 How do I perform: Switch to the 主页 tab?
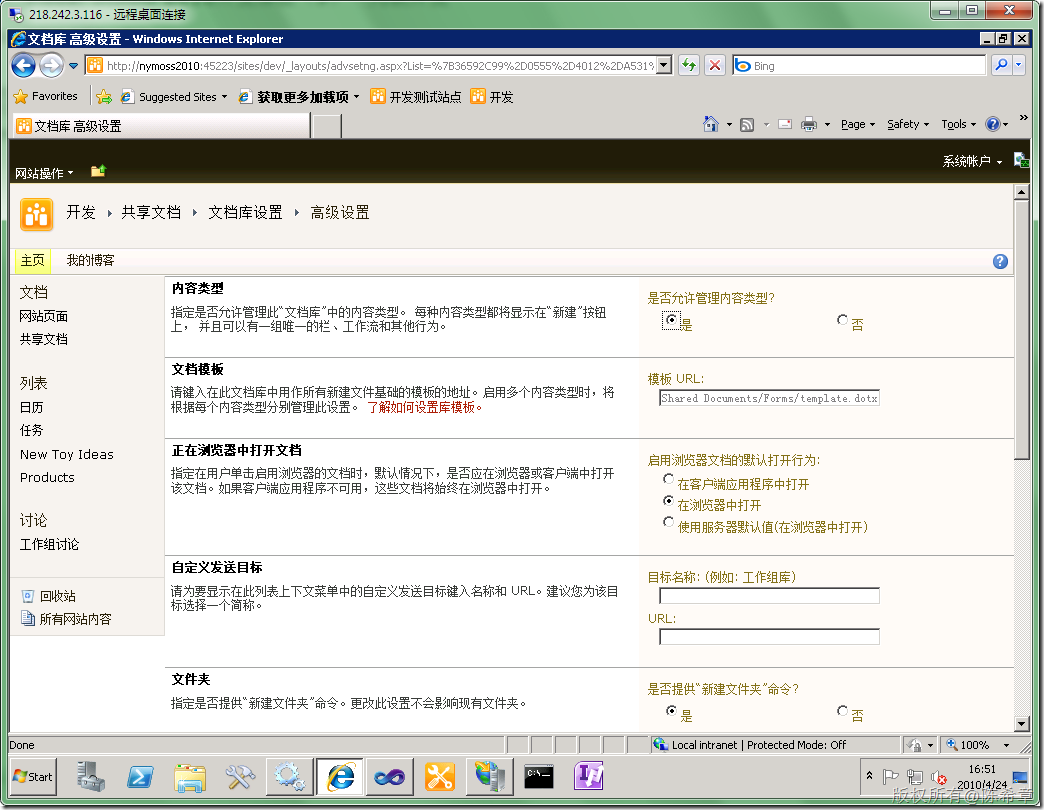pos(33,260)
